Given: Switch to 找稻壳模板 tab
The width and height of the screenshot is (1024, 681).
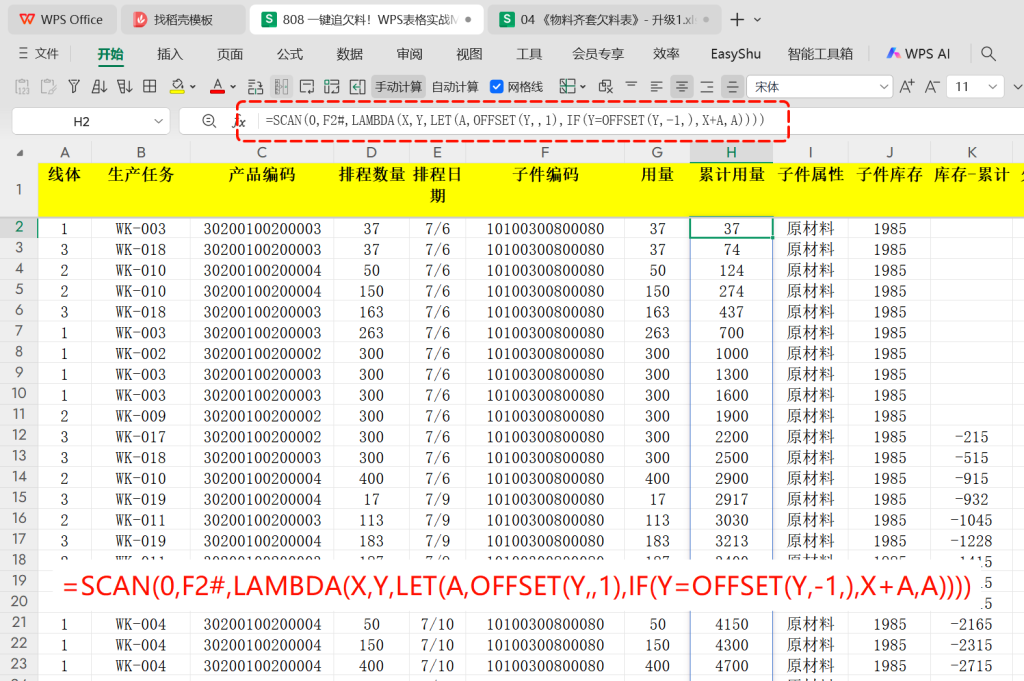Looking at the screenshot, I should click(183, 20).
